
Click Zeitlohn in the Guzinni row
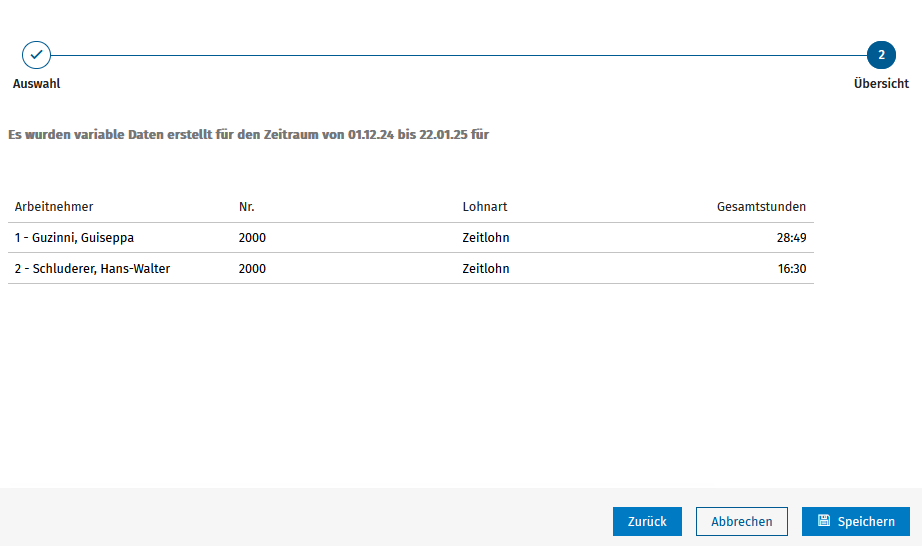click(486, 238)
